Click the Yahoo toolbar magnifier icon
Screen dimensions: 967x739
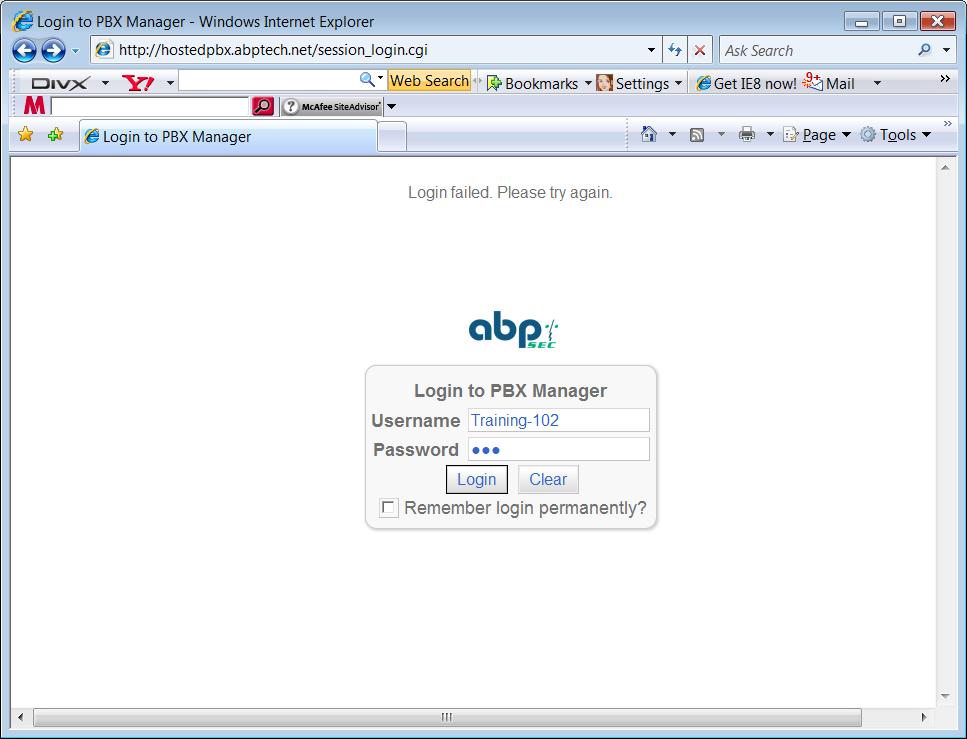point(367,80)
